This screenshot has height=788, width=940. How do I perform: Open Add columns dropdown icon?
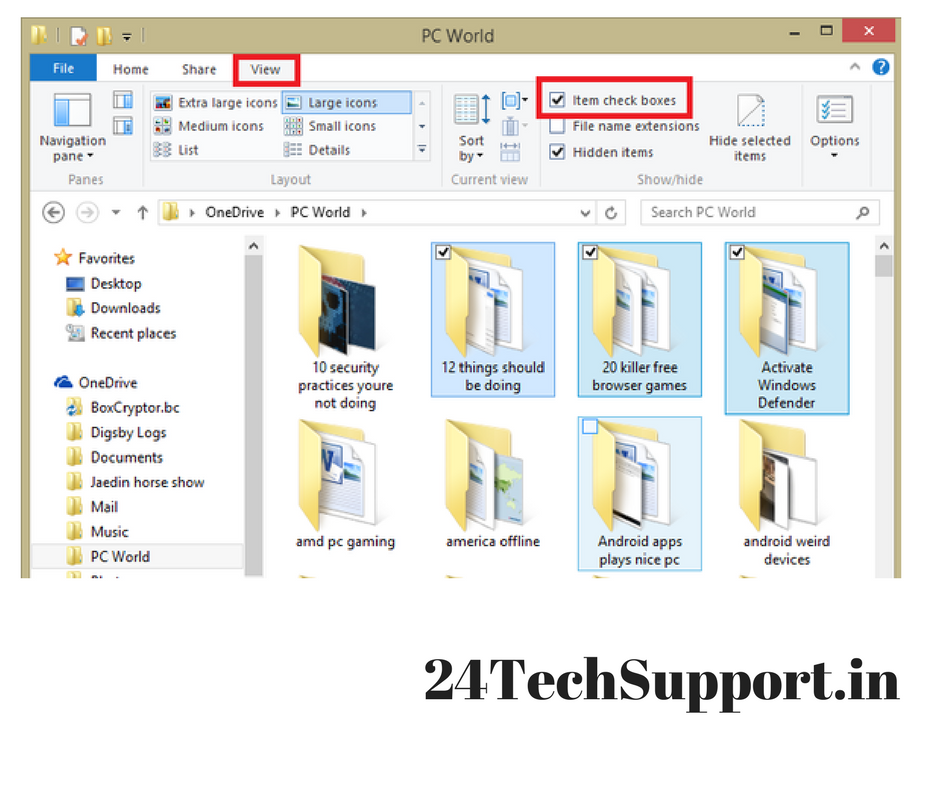tap(514, 127)
